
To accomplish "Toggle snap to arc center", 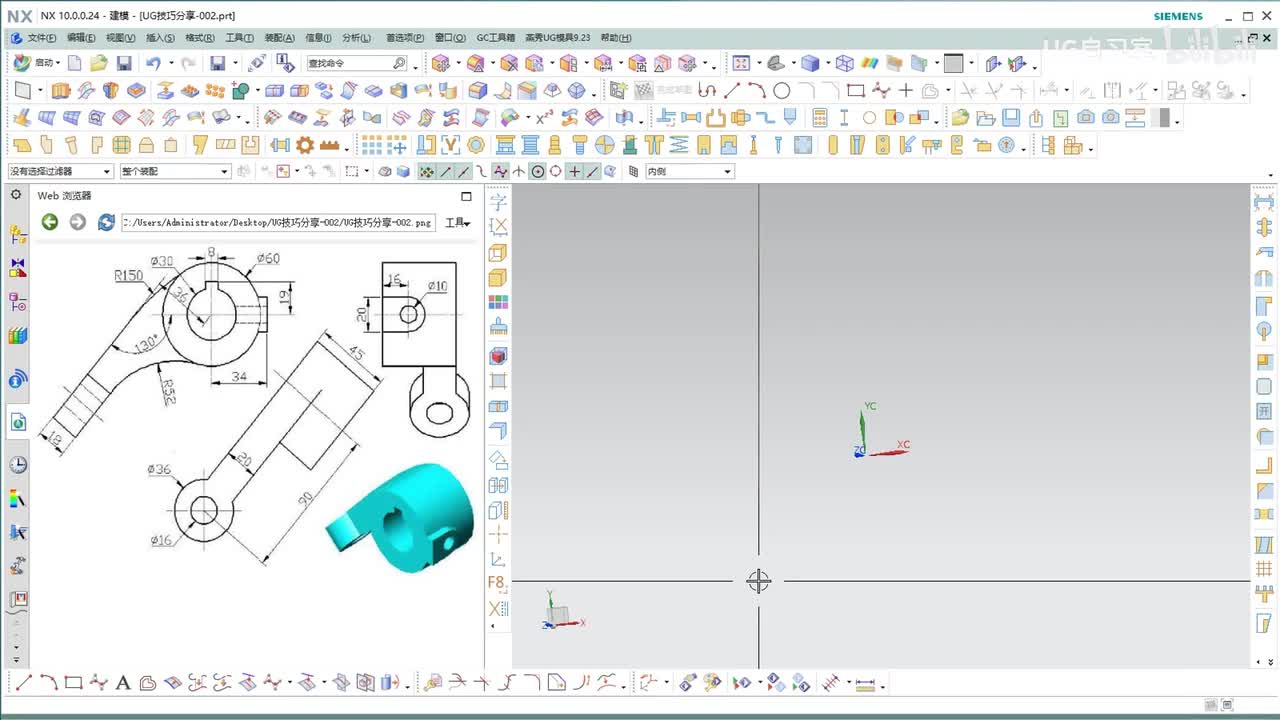I will point(538,172).
